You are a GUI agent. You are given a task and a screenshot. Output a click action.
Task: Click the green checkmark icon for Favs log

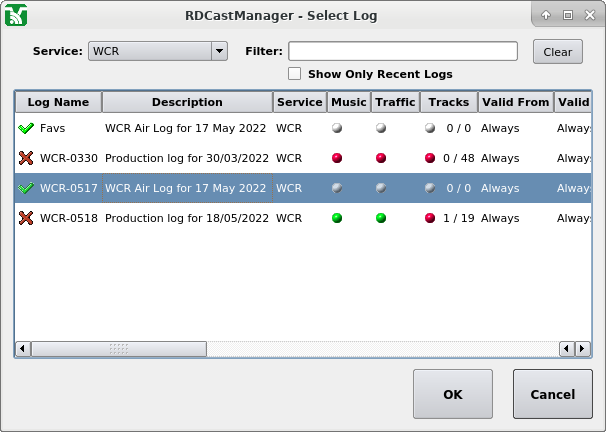26,128
